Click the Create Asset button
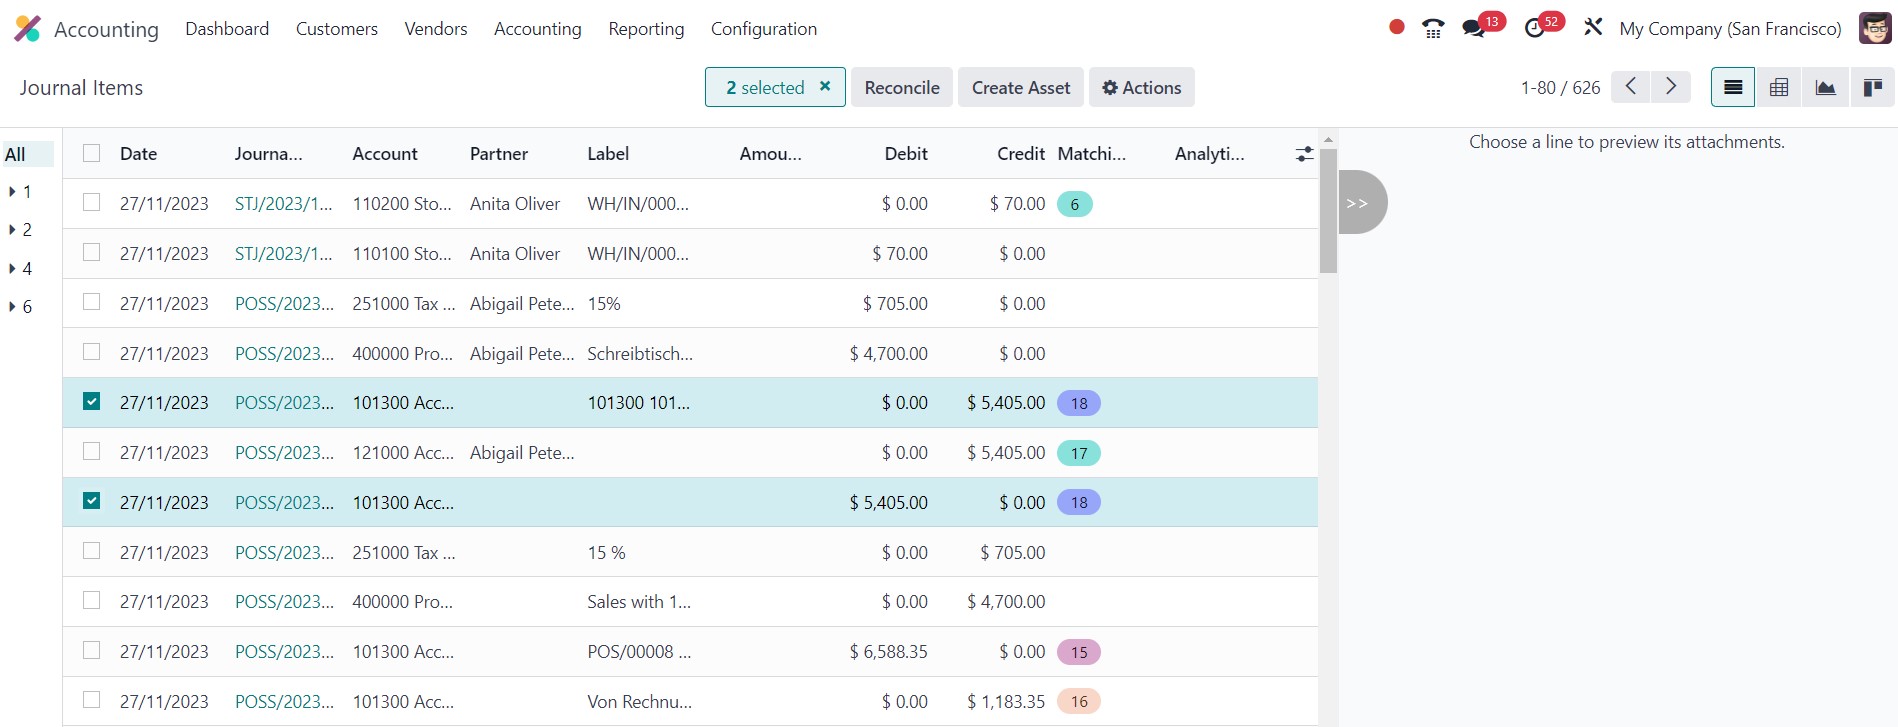Screen dimensions: 1898x727 [x=1021, y=87]
